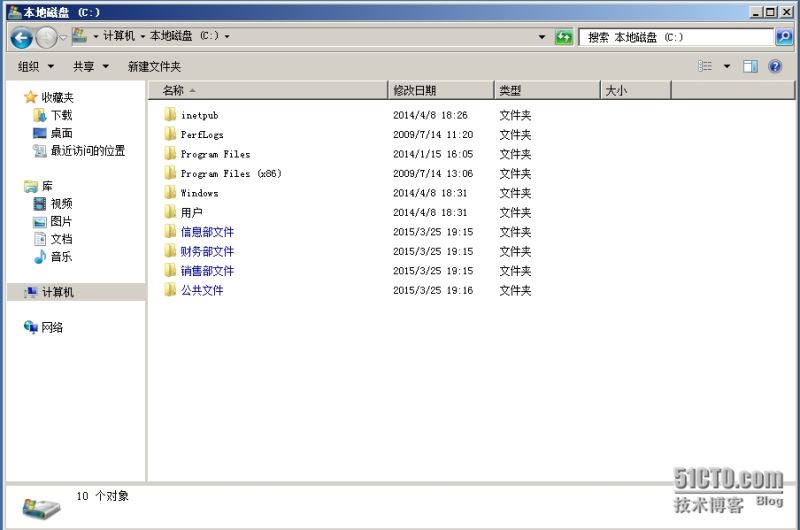
Task: Open 下载 in favorites list
Action: click(61, 115)
